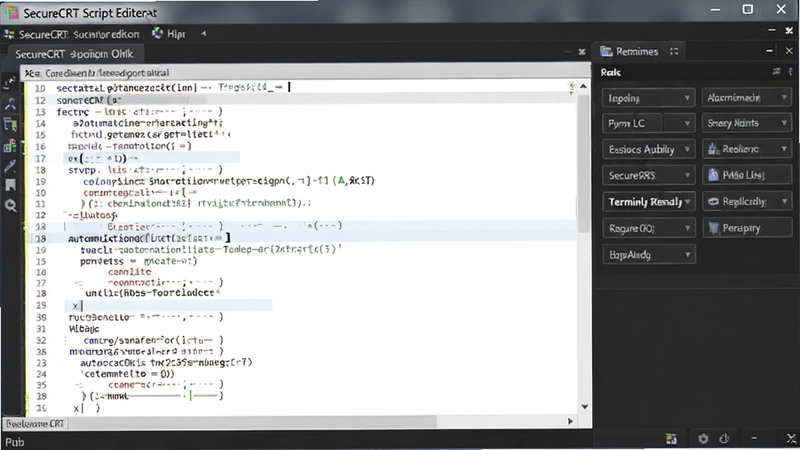The image size is (800, 450).
Task: Click the Pub status bar label
Action: click(x=14, y=442)
